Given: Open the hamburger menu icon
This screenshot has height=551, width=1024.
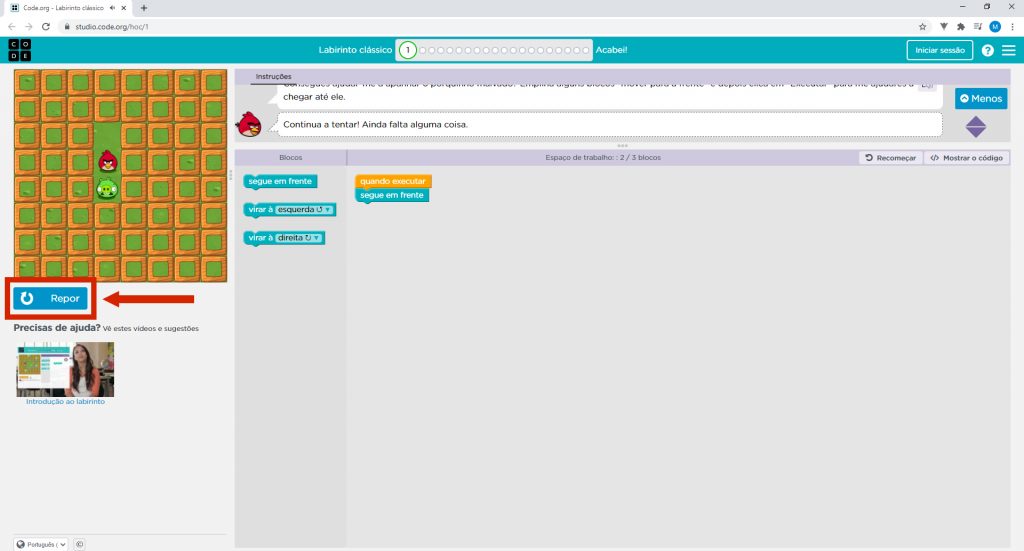Looking at the screenshot, I should 1009,50.
